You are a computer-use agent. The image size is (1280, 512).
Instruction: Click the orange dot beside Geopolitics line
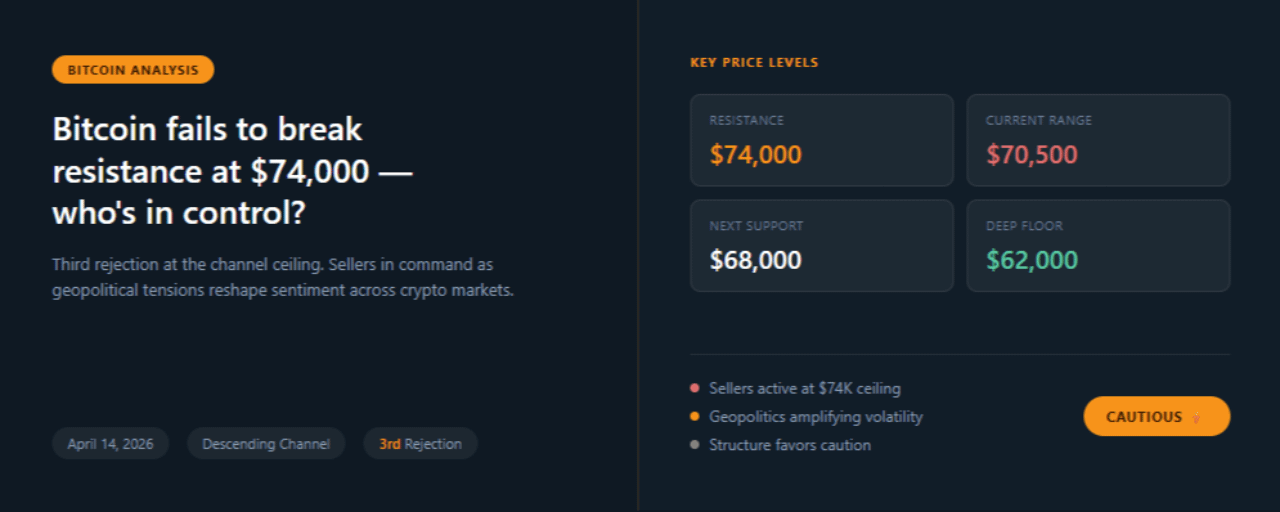pyautogui.click(x=695, y=417)
